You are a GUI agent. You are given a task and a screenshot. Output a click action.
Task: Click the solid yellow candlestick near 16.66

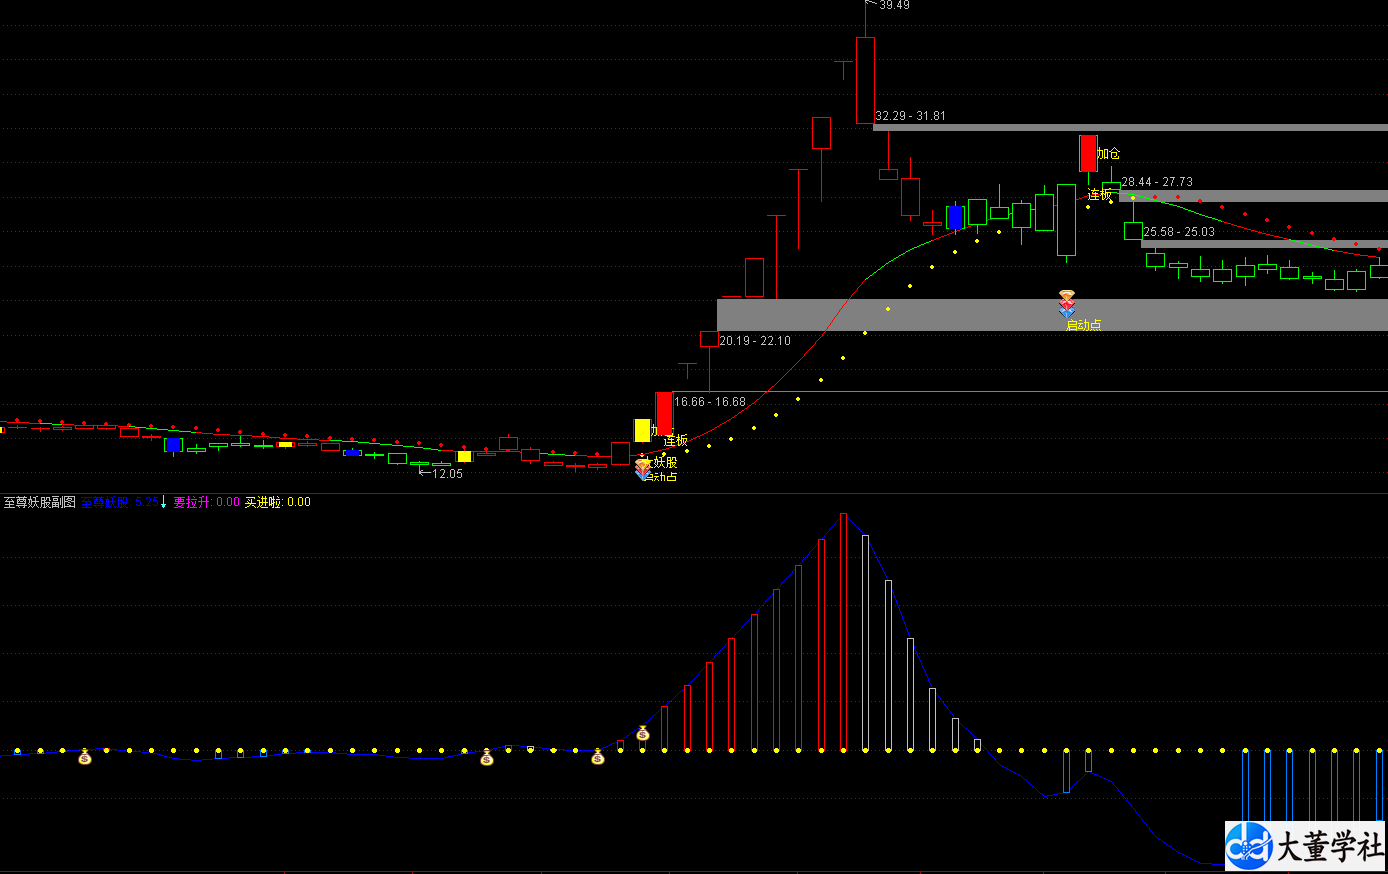pyautogui.click(x=642, y=430)
